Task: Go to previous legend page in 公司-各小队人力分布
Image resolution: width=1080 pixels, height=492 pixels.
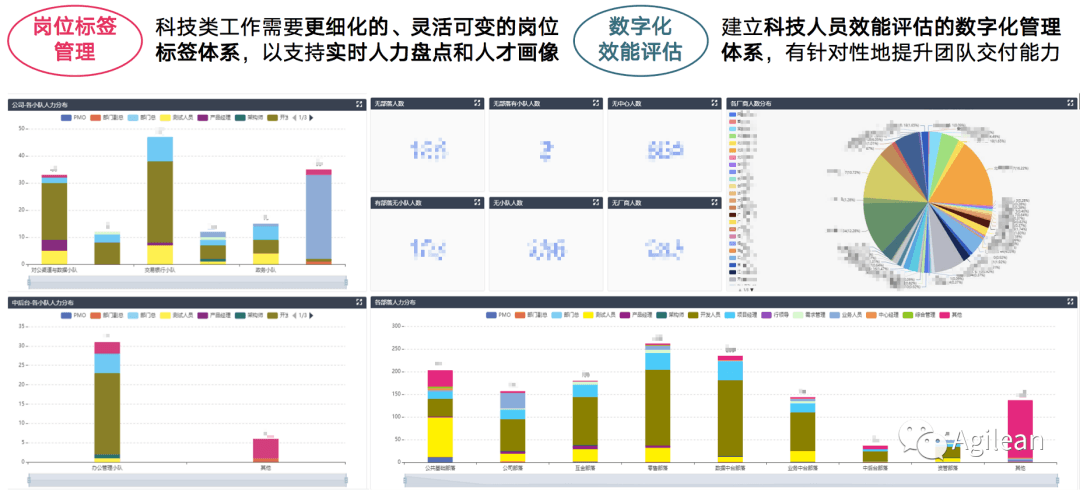Action: click(x=295, y=118)
